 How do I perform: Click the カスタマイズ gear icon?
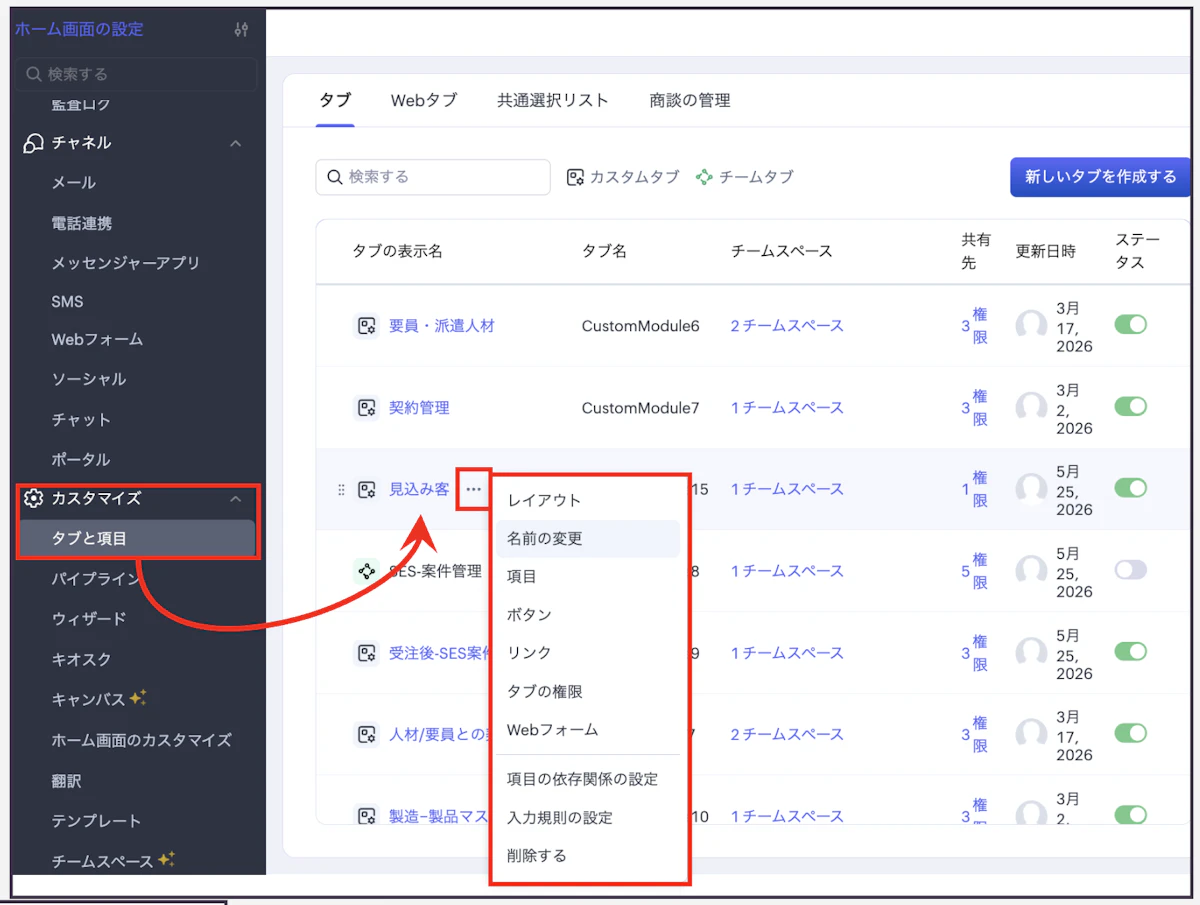(x=34, y=498)
